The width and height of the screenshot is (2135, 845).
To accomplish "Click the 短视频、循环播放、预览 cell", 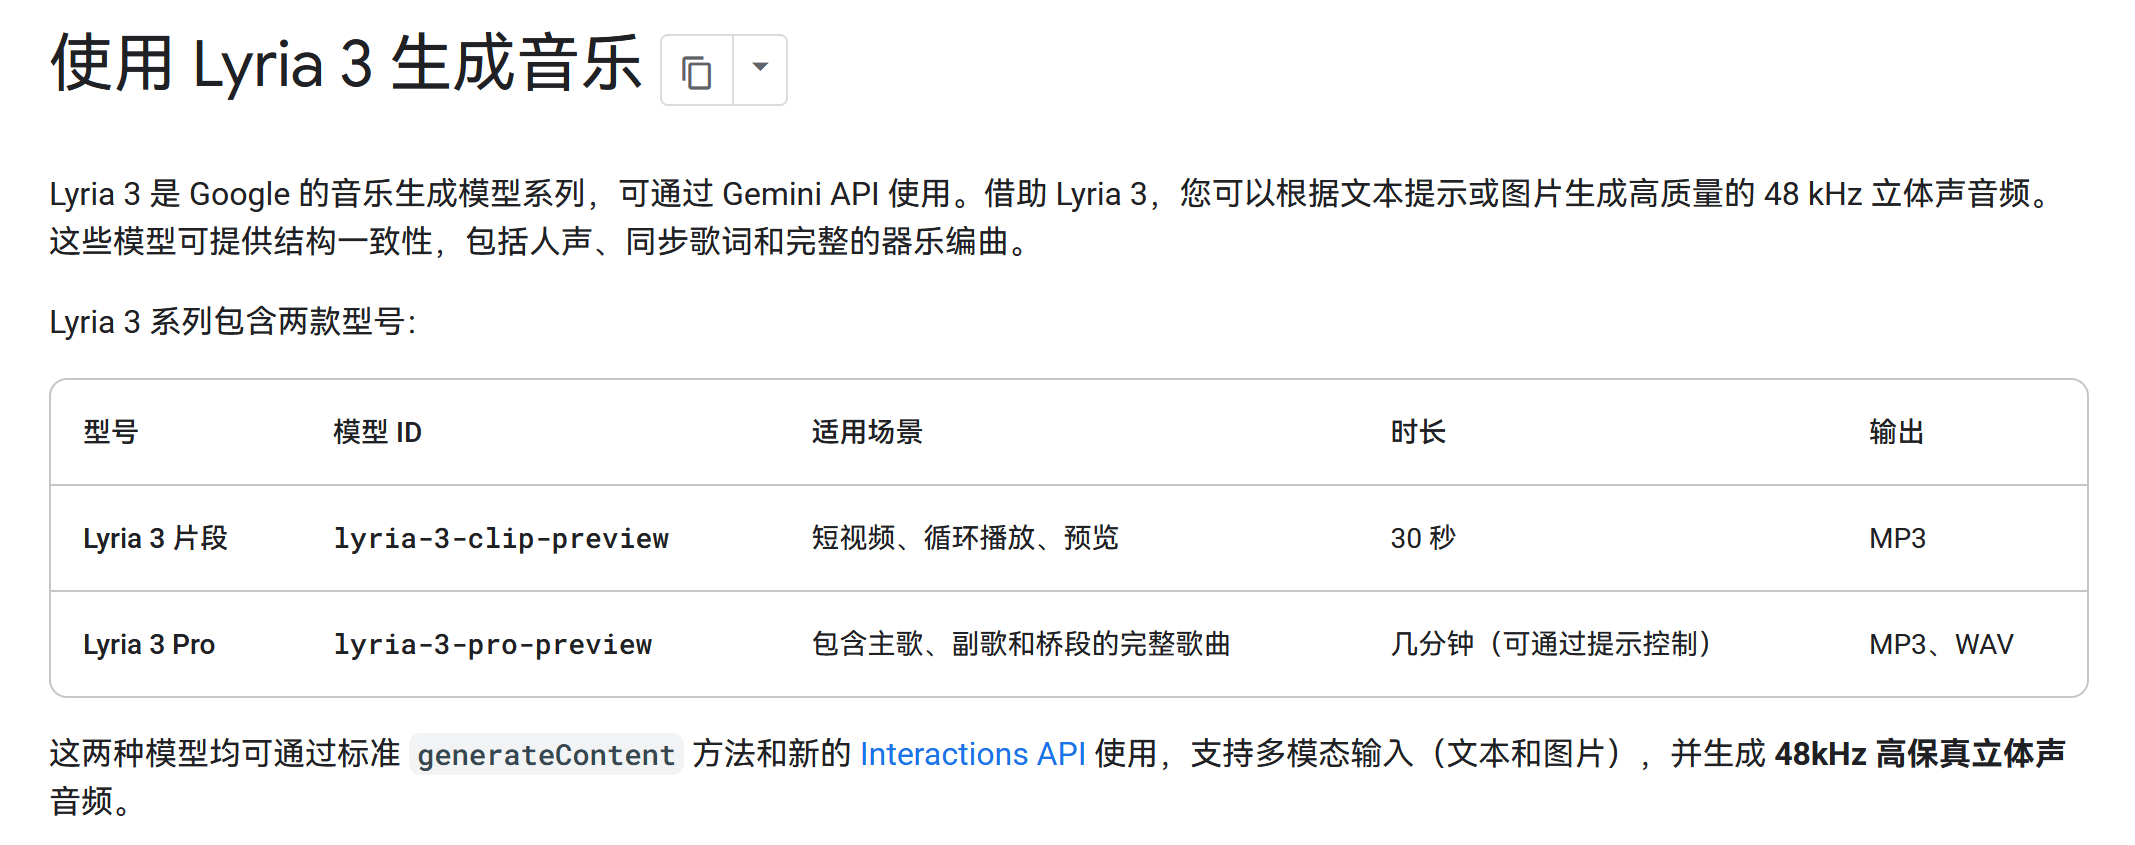I will [965, 539].
